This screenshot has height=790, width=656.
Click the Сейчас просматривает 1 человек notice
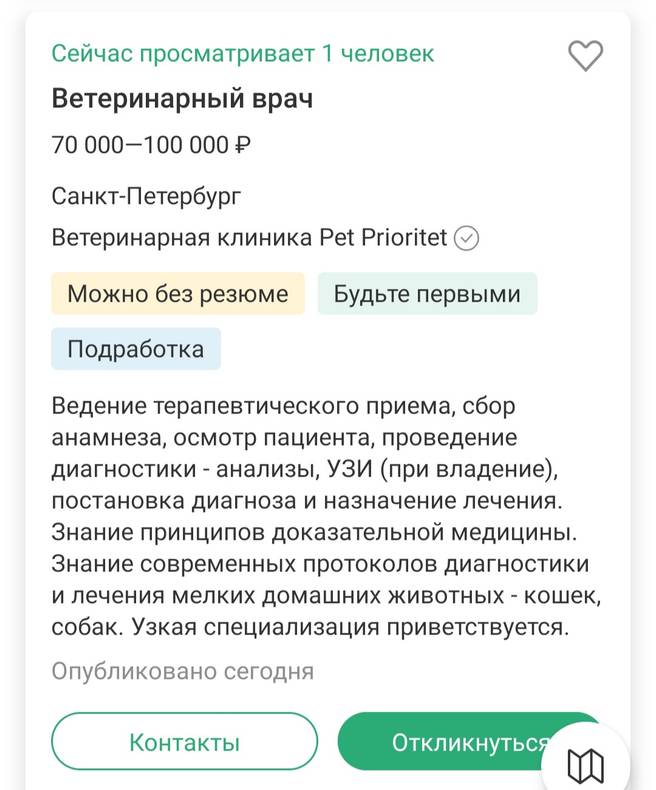pos(243,53)
